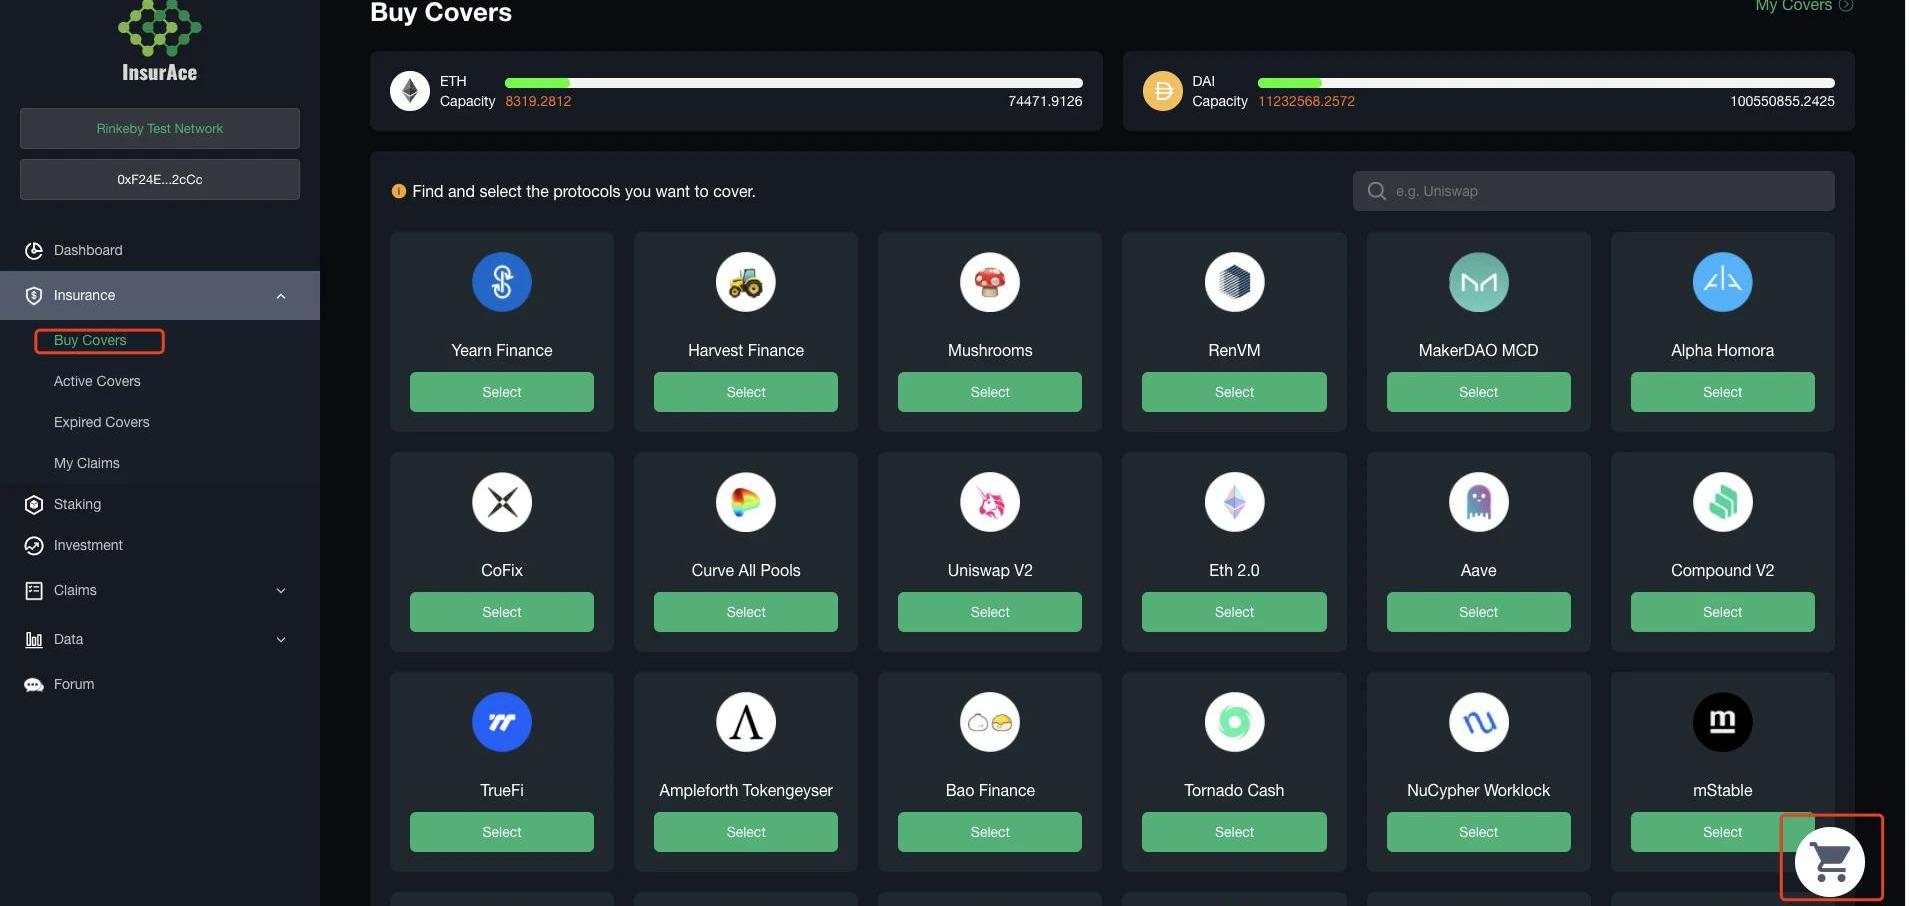Select TrueFi cover

[x=502, y=832]
